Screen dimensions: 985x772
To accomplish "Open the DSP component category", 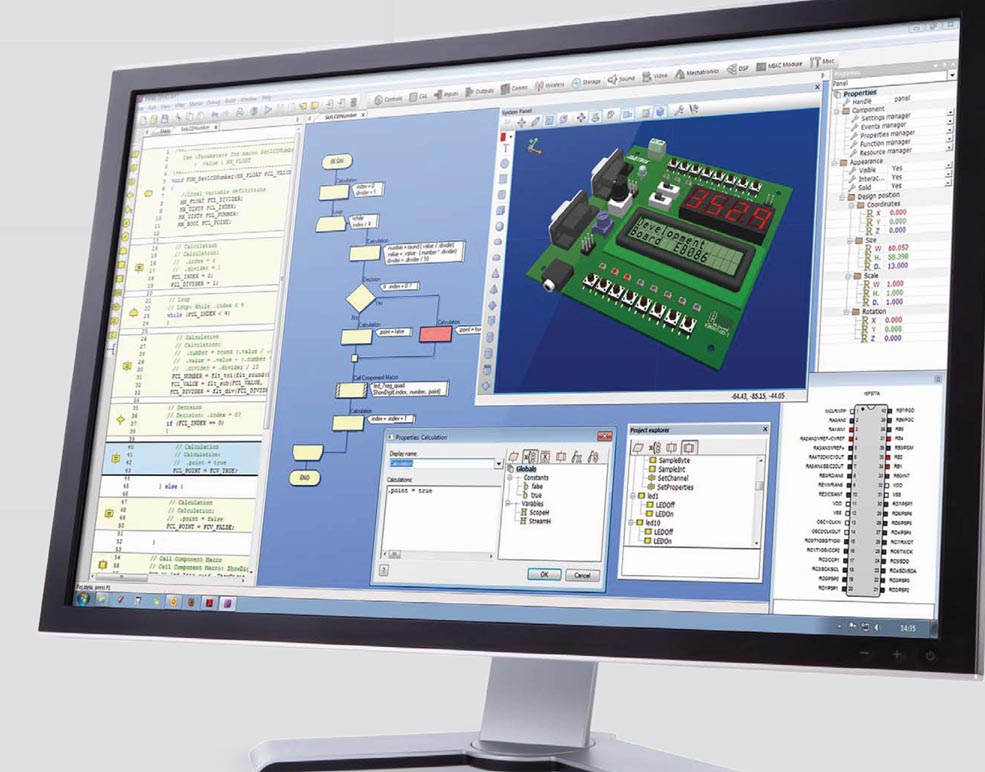I will [738, 68].
